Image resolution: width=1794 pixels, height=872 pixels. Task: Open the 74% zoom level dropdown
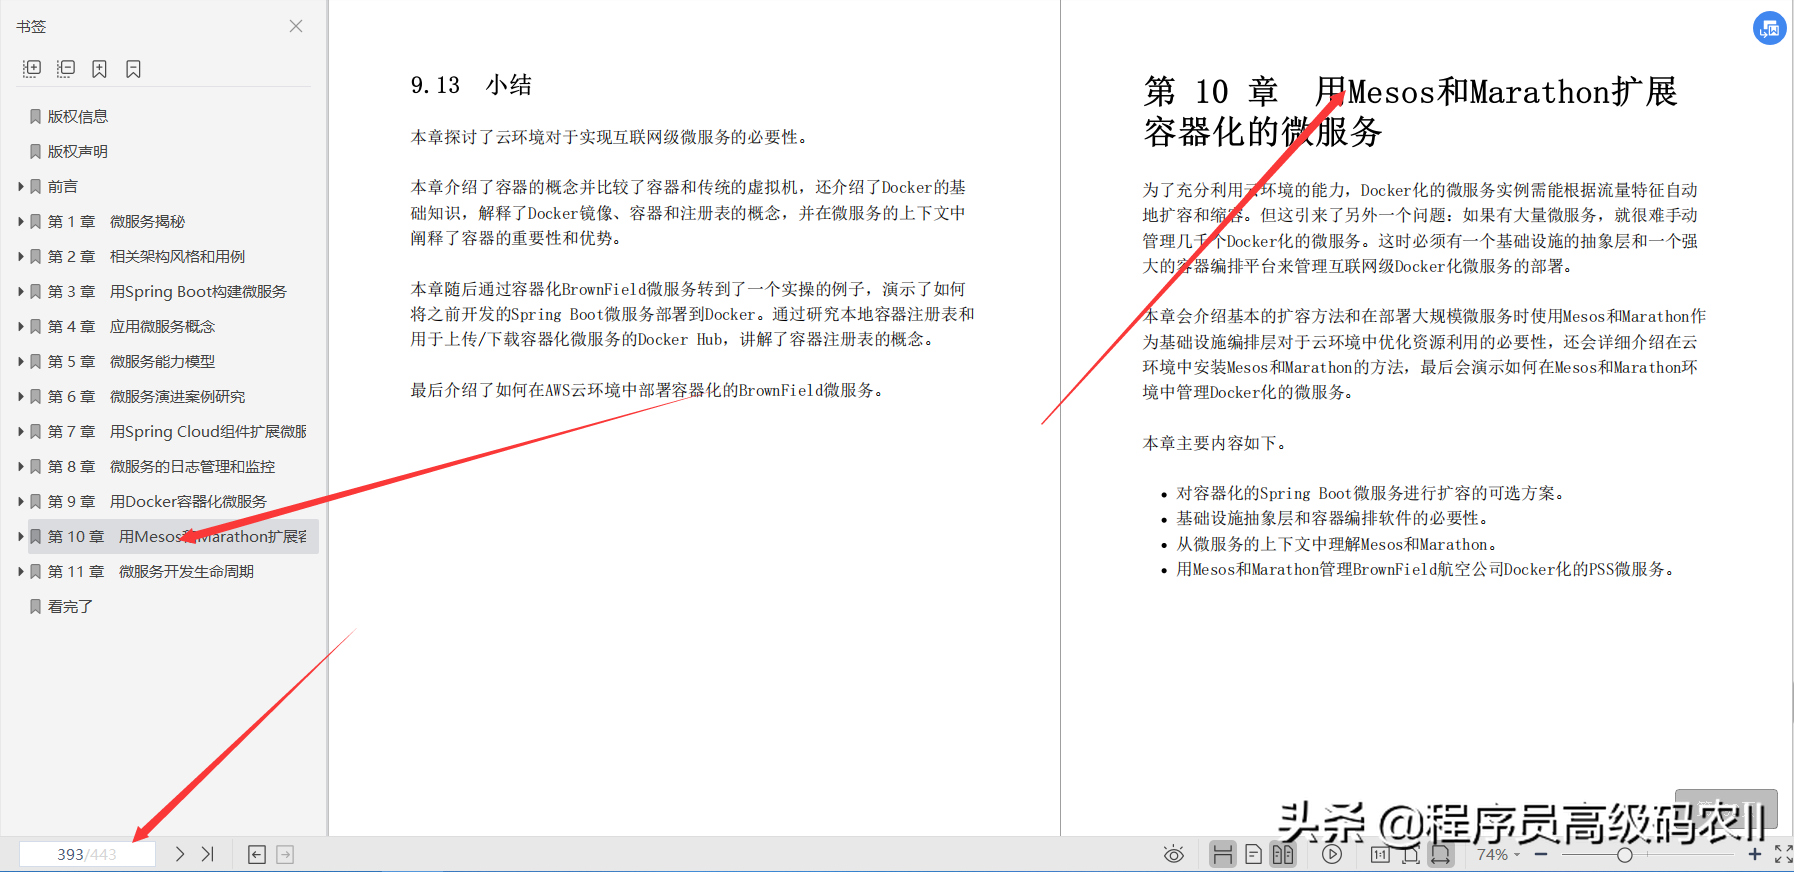click(x=1498, y=854)
